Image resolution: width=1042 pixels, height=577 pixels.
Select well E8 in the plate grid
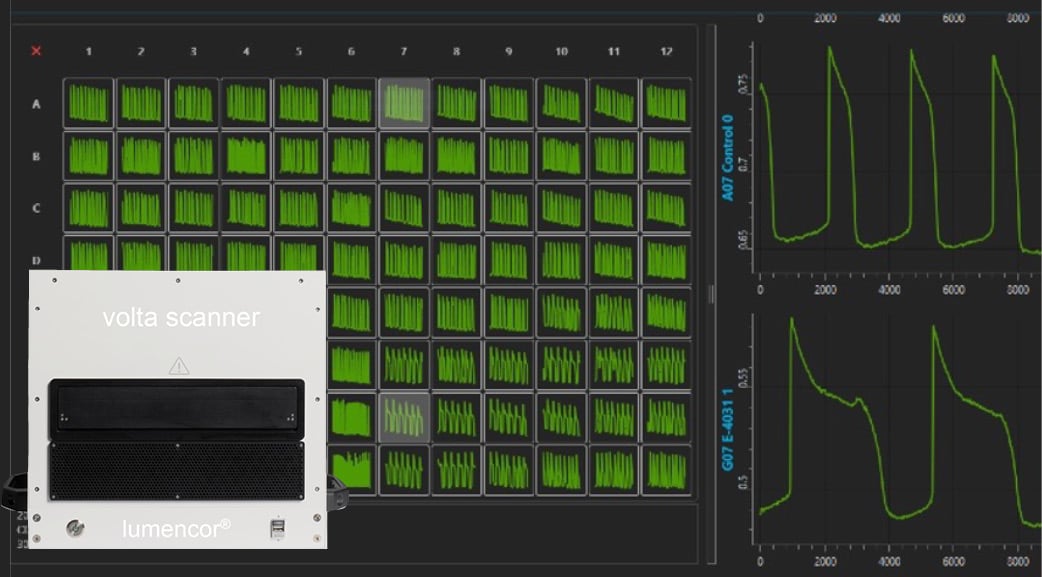click(456, 312)
